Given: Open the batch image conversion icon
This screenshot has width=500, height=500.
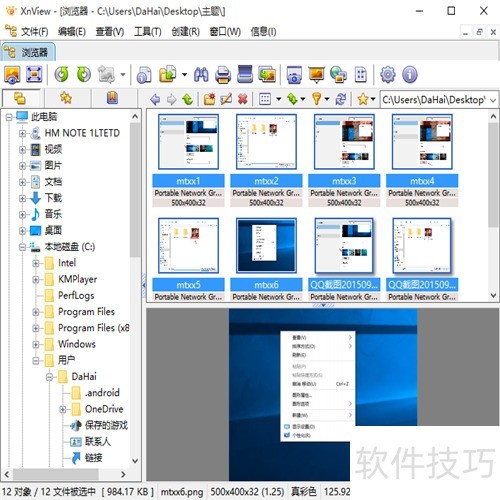Looking at the screenshot, I should click(267, 74).
